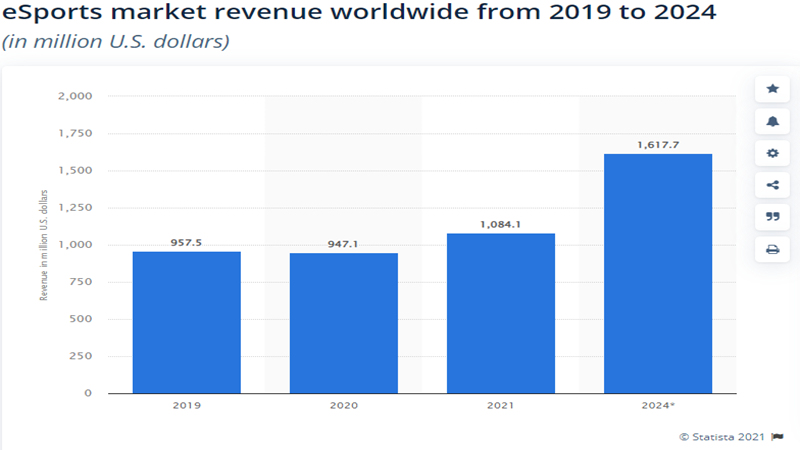Print the chart using printer icon
Viewport: 800px width, 450px height.
pos(772,249)
